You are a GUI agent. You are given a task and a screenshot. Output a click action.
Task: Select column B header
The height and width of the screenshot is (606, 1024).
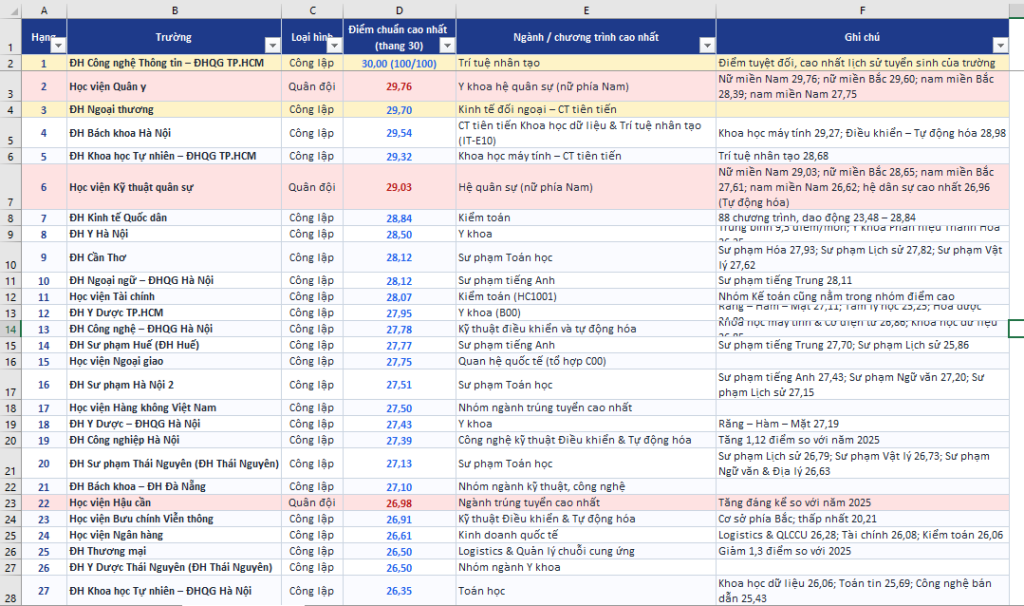(x=174, y=10)
